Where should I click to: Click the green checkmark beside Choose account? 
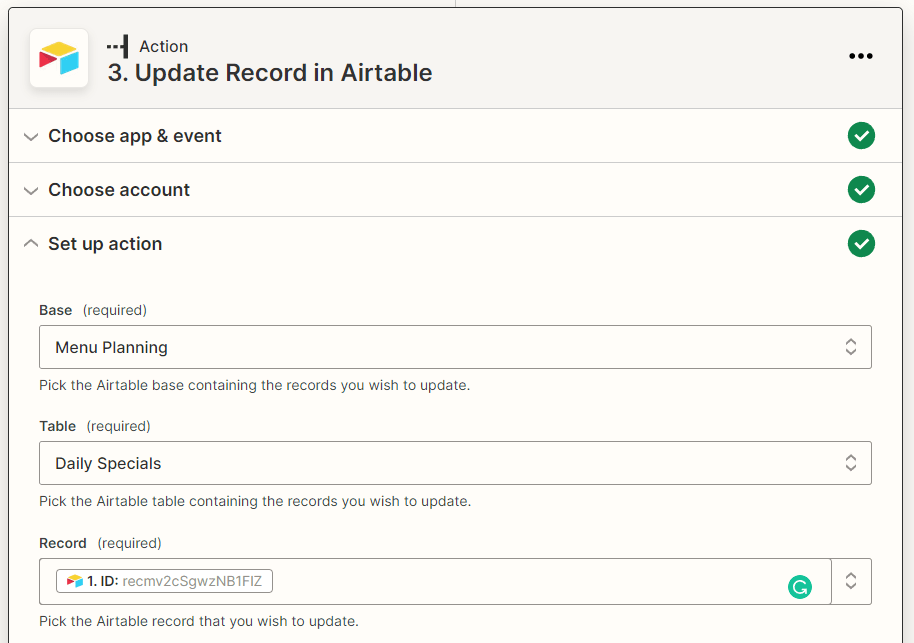[x=860, y=190]
